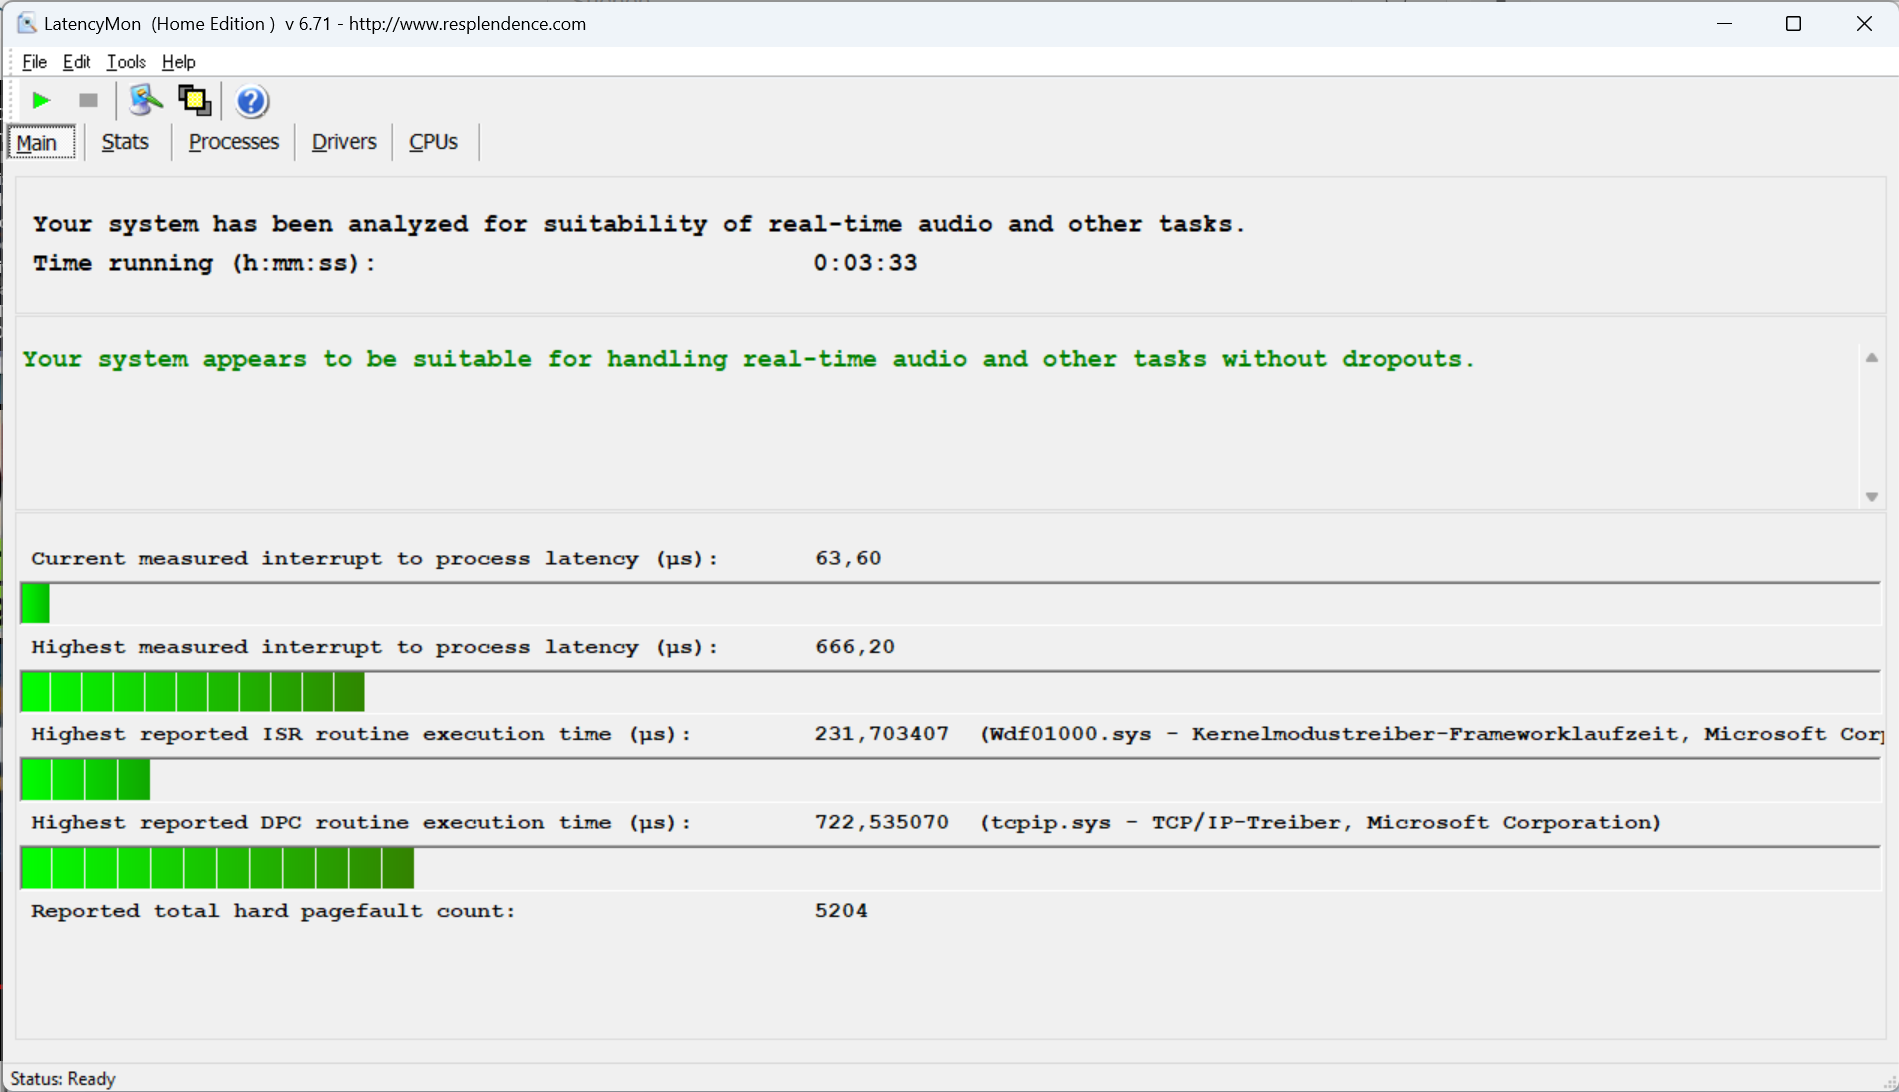1899x1092 pixels.
Task: Click the green system suitable message
Action: point(748,360)
